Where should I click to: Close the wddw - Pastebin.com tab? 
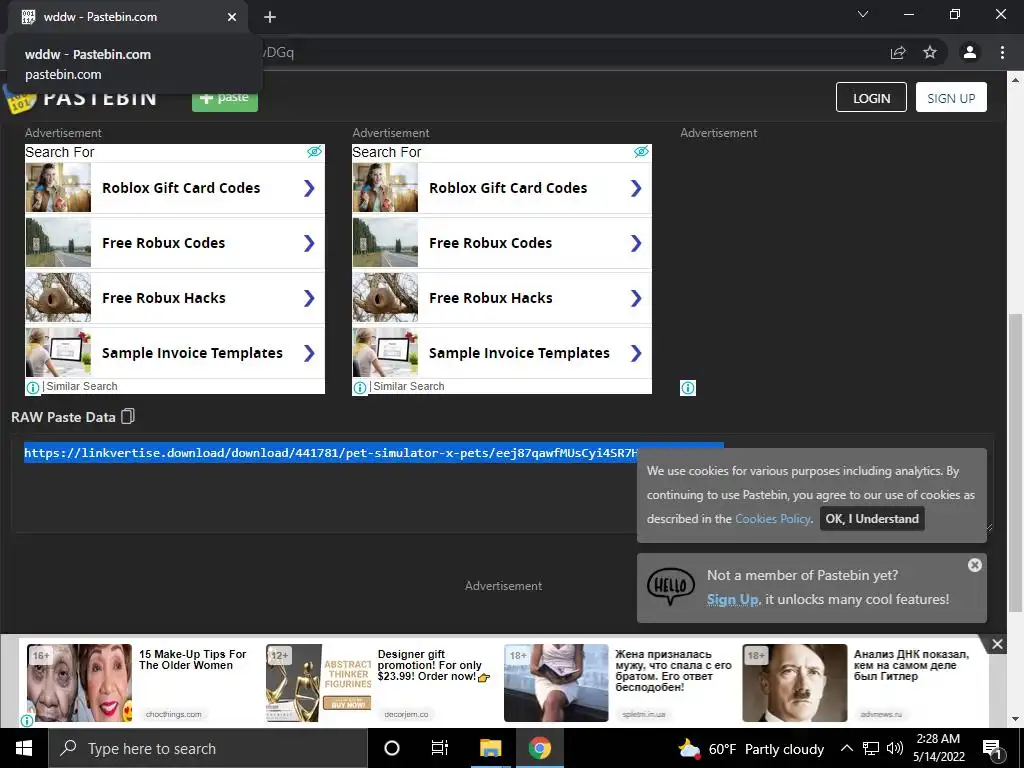coord(232,17)
